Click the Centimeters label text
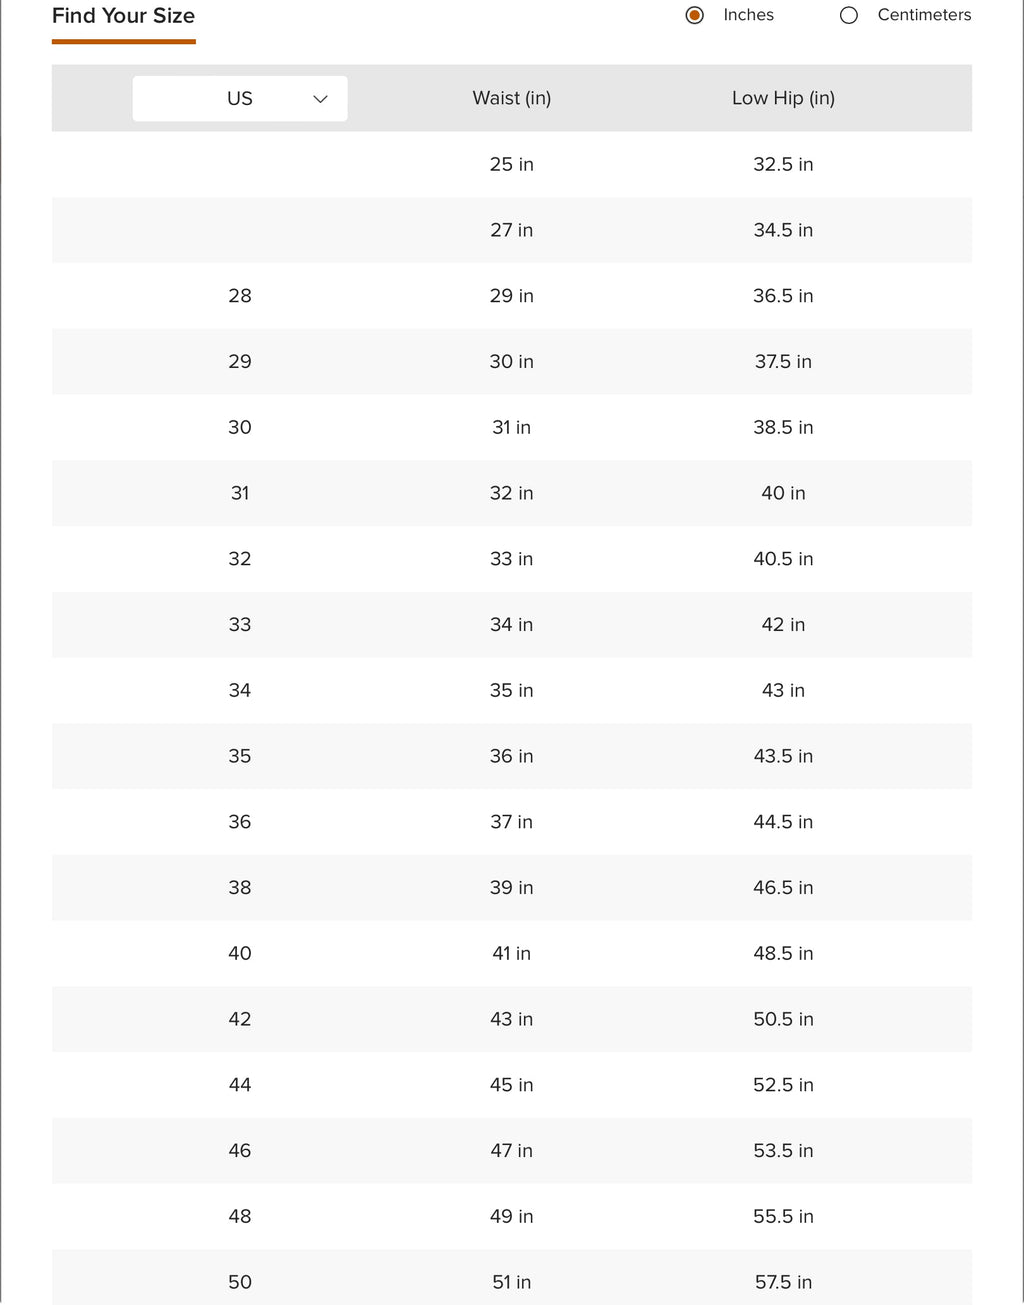The width and height of the screenshot is (1024, 1305). (924, 15)
